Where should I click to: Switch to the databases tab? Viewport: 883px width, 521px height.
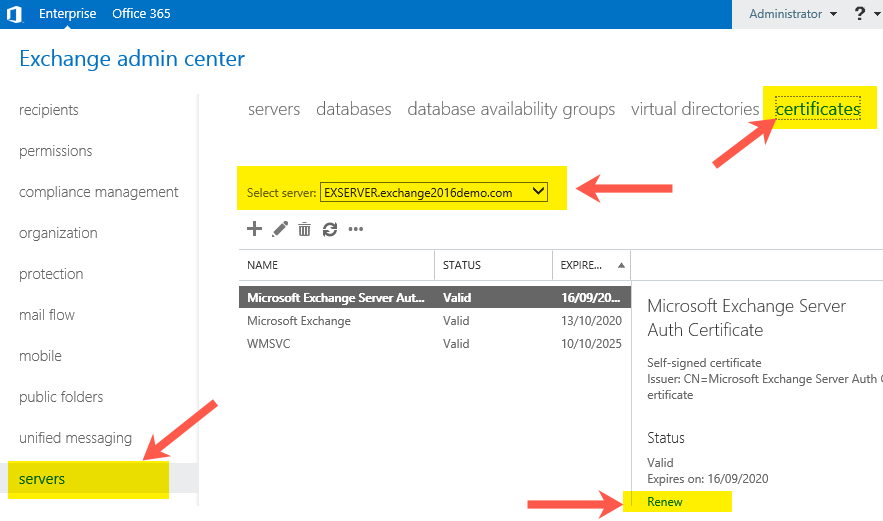(x=353, y=109)
